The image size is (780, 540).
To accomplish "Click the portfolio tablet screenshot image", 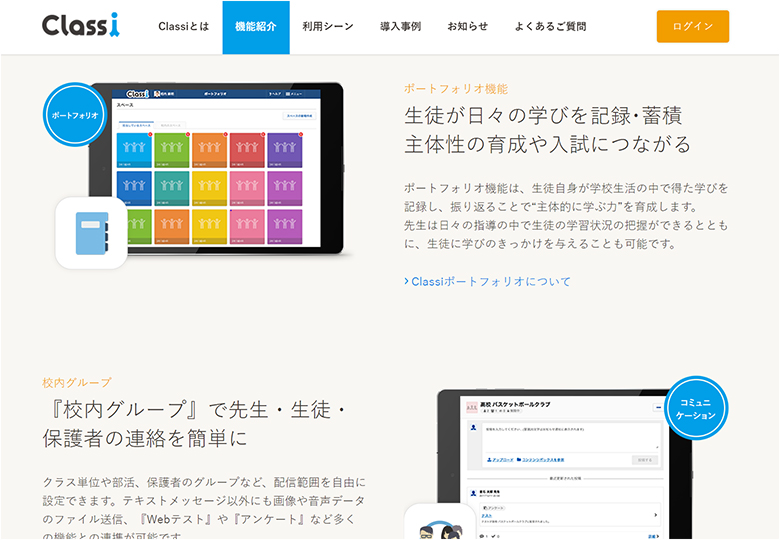I will point(215,168).
